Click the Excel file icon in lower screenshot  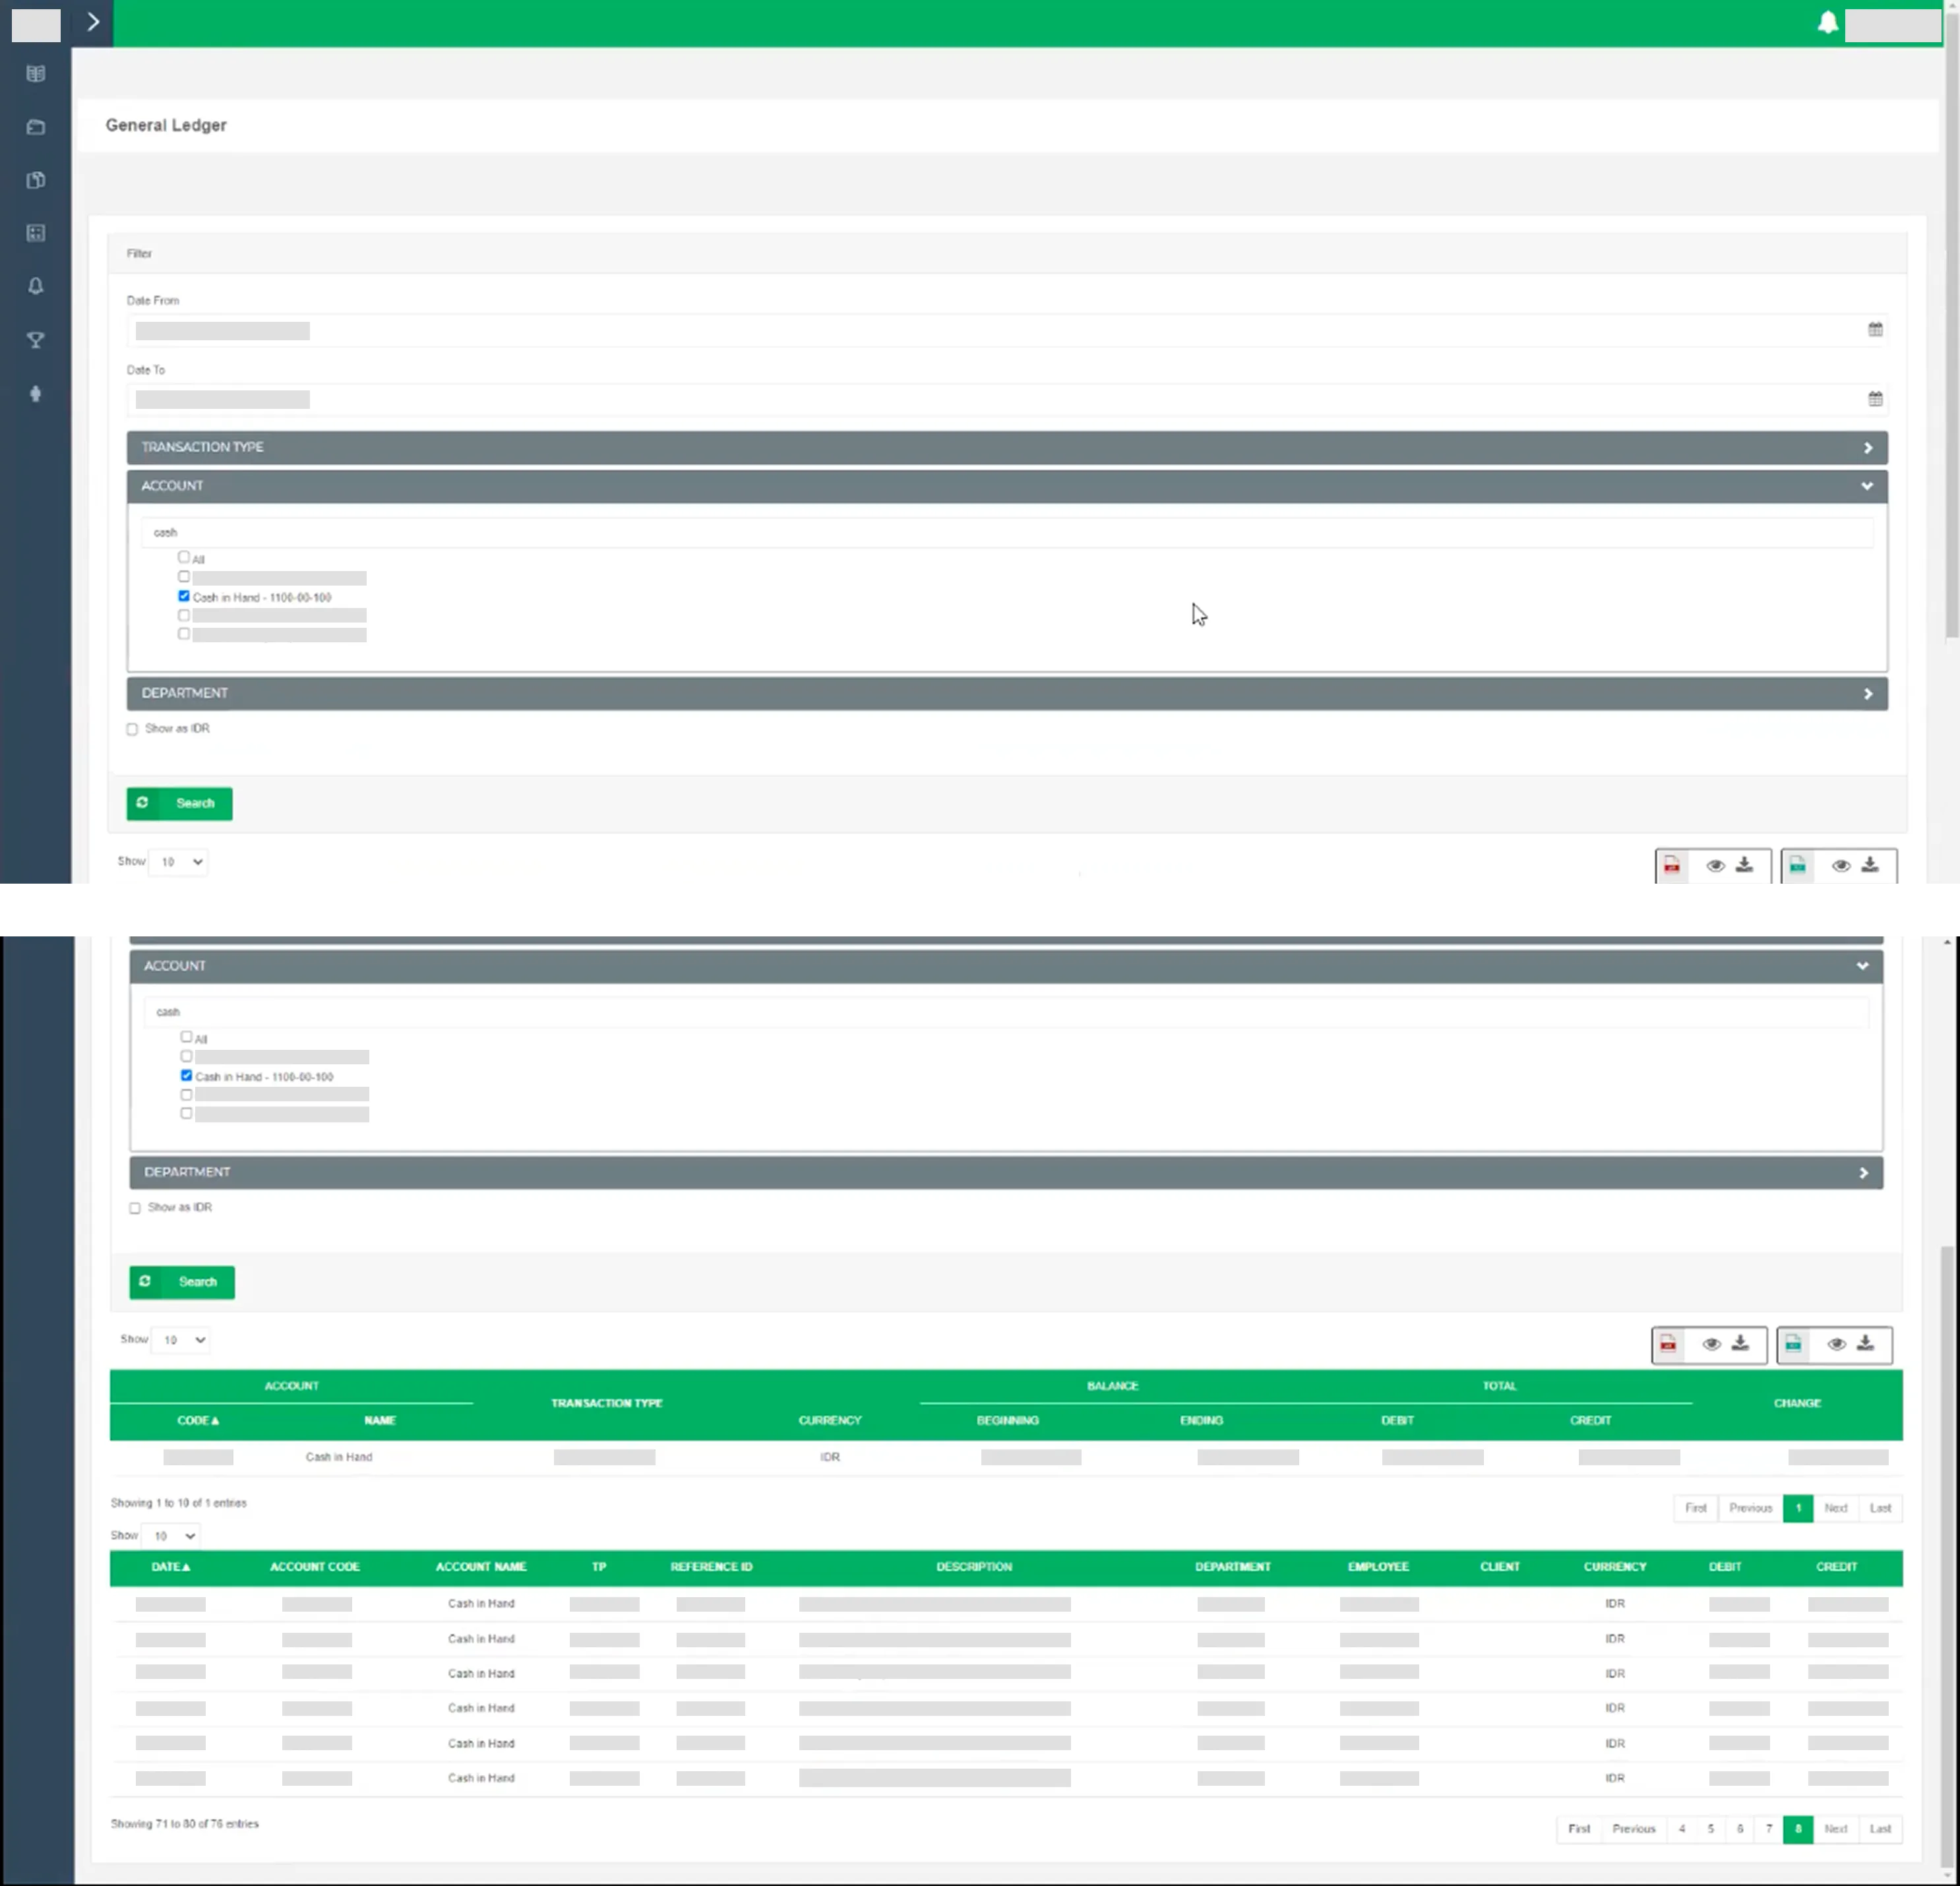[x=1793, y=1344]
